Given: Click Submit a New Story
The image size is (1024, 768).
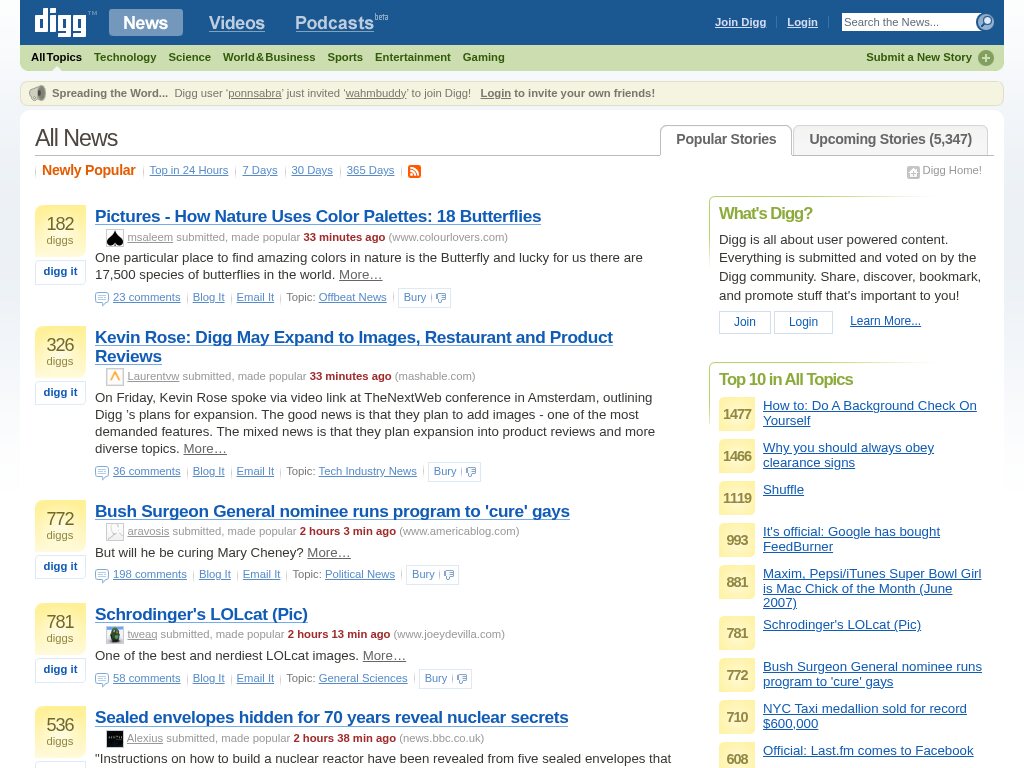Looking at the screenshot, I should [919, 57].
